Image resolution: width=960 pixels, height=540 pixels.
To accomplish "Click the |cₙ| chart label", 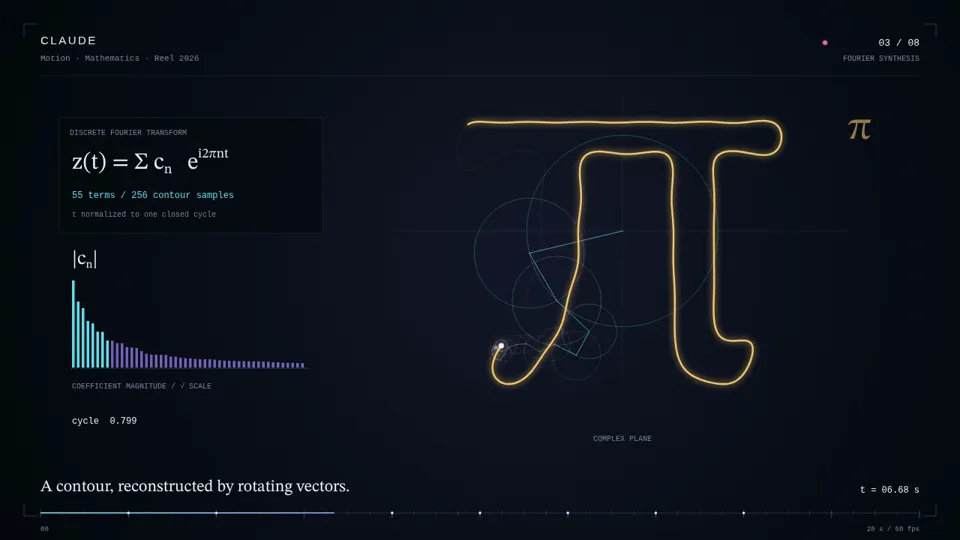I will [x=84, y=259].
